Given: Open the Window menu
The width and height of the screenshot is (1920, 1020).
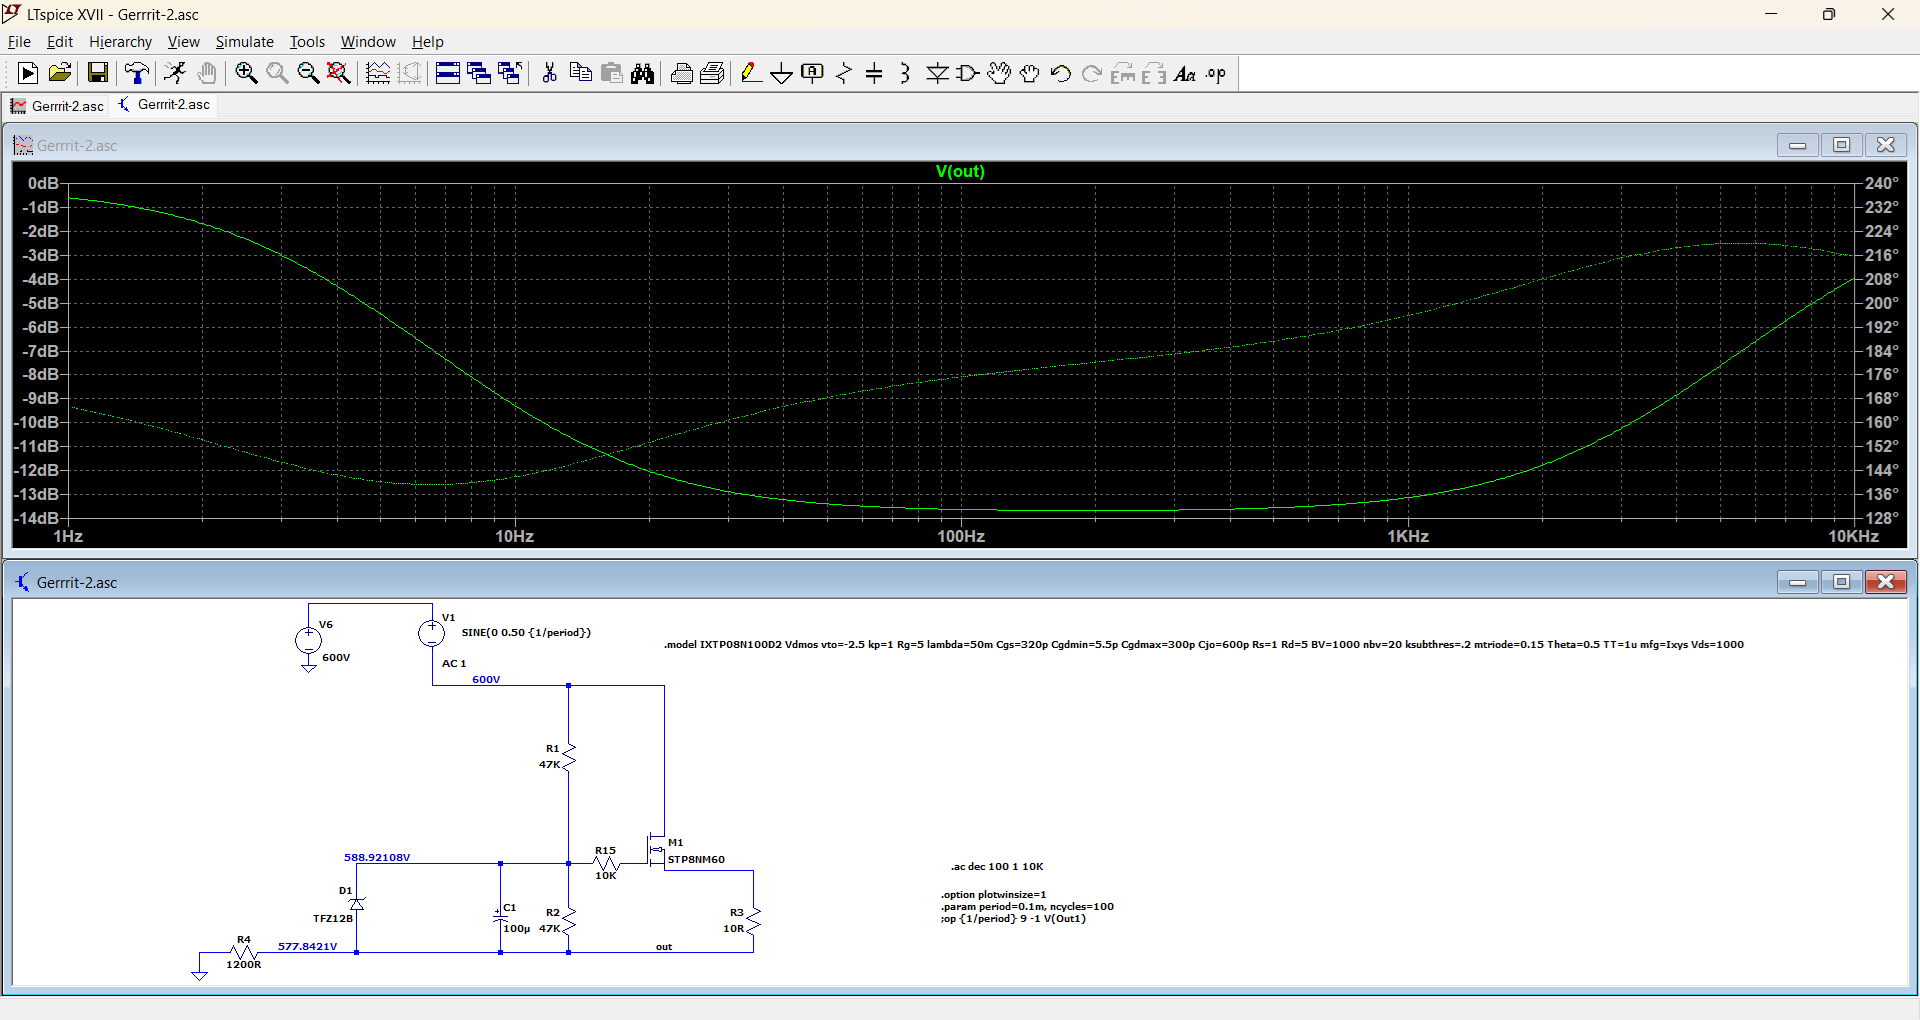Looking at the screenshot, I should [x=368, y=42].
